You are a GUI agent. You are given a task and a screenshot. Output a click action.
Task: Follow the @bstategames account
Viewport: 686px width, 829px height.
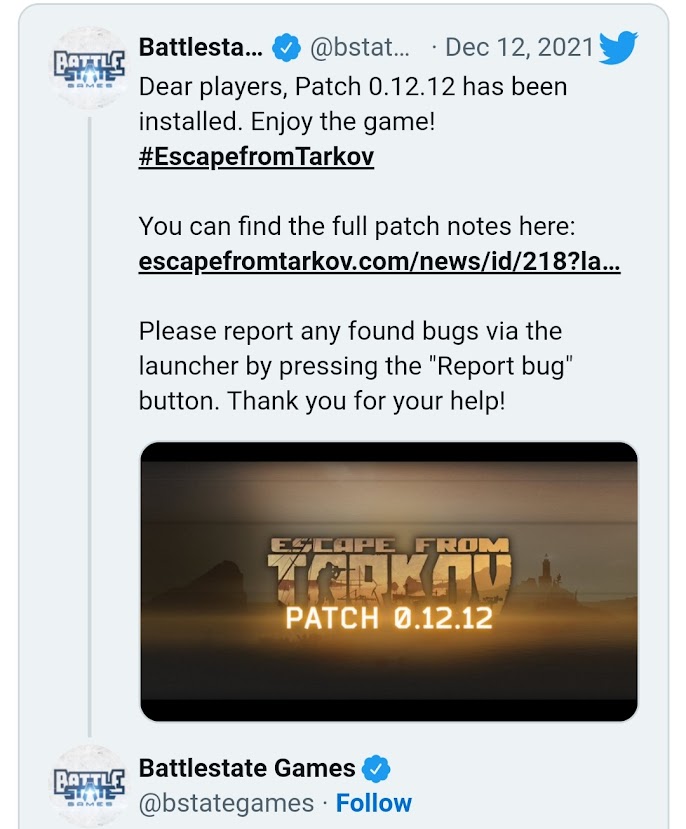pyautogui.click(x=374, y=803)
